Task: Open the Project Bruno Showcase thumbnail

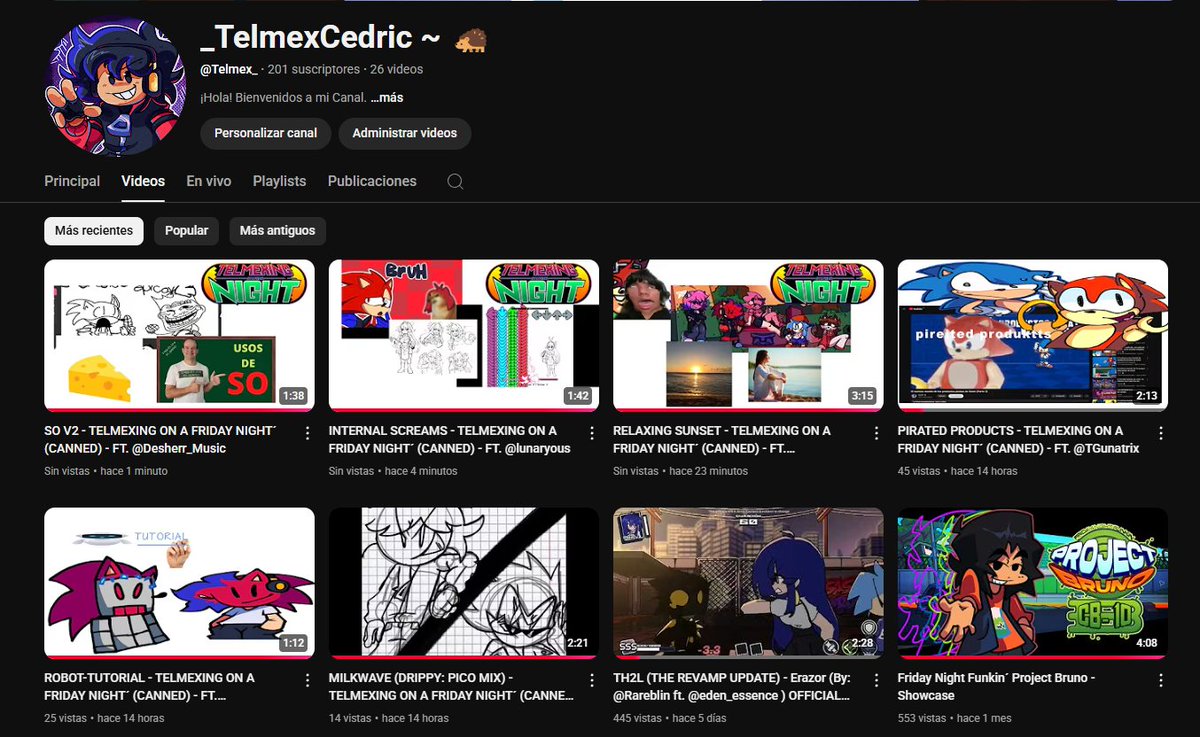Action: tap(1033, 583)
